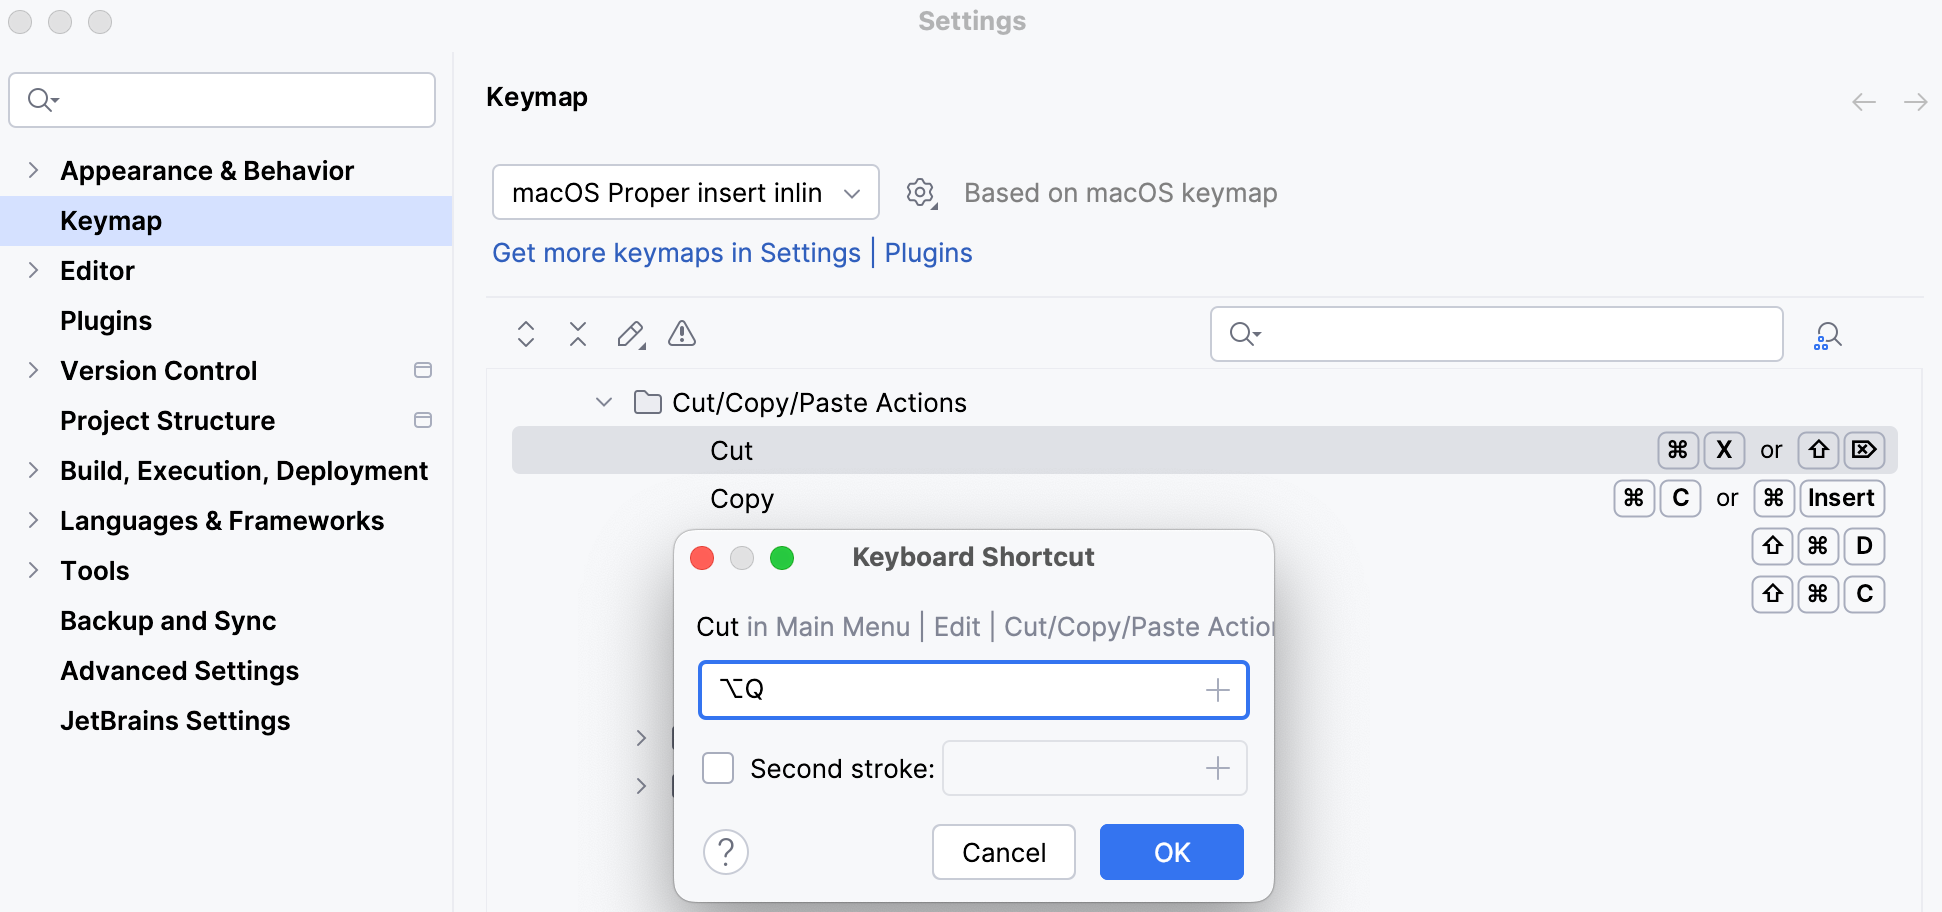Collapse all keymap tree nodes
Image resolution: width=1942 pixels, height=912 pixels.
[x=577, y=334]
